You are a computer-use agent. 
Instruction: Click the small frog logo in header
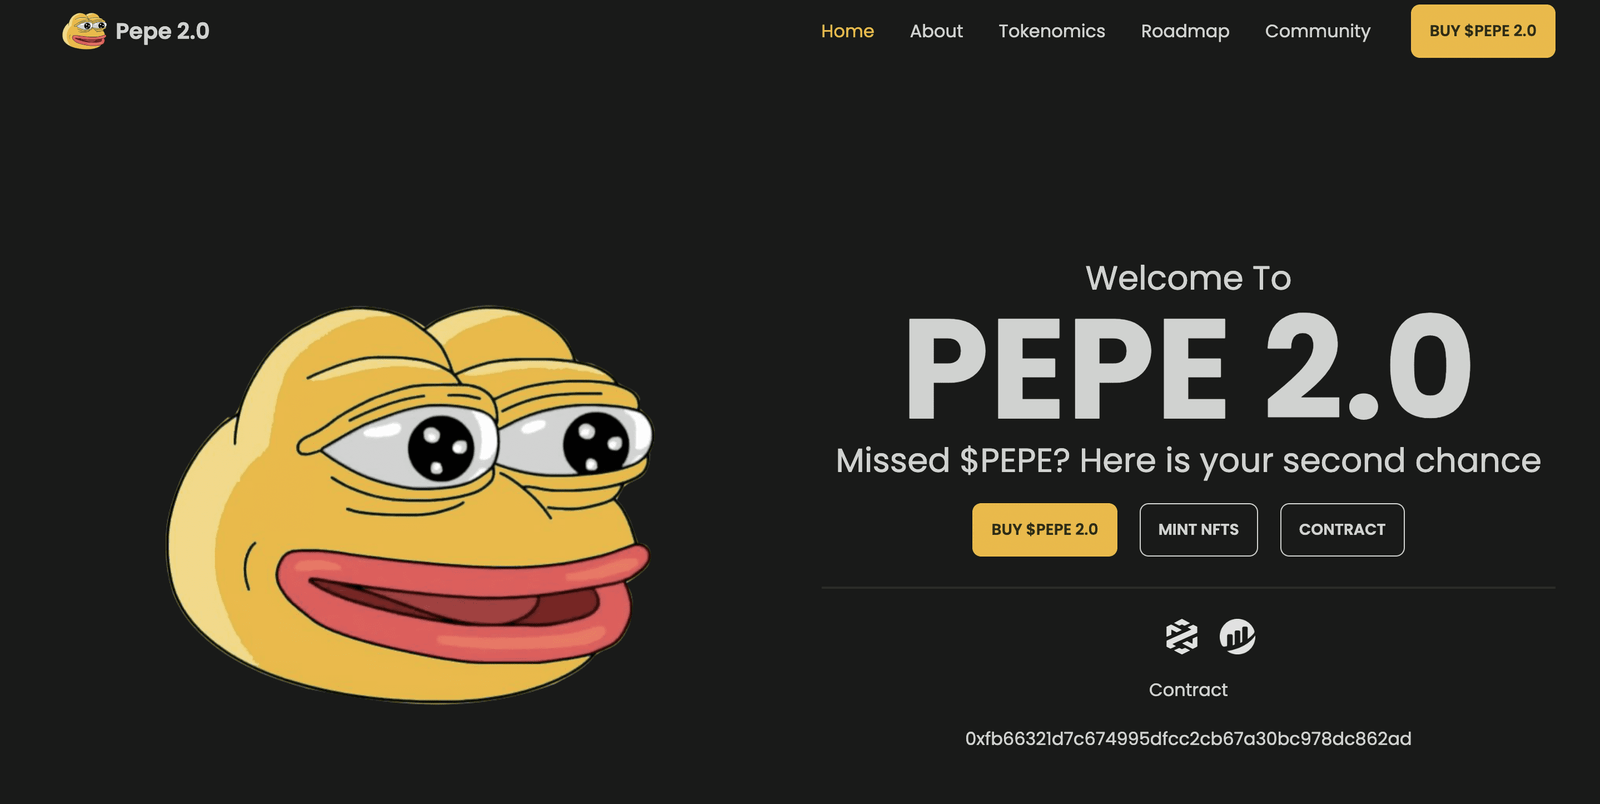coord(84,31)
